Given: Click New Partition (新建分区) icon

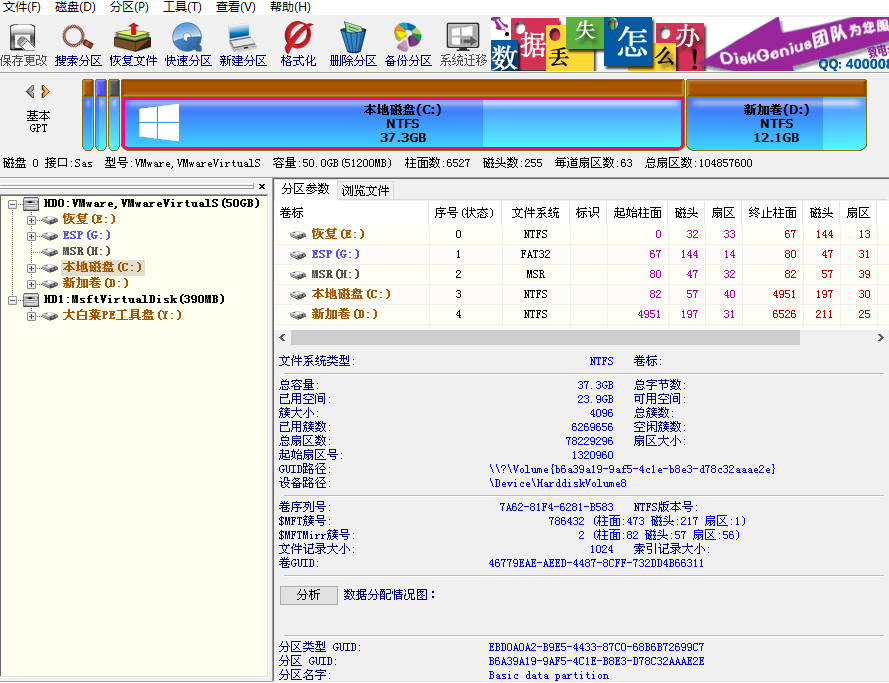Looking at the screenshot, I should [x=243, y=44].
